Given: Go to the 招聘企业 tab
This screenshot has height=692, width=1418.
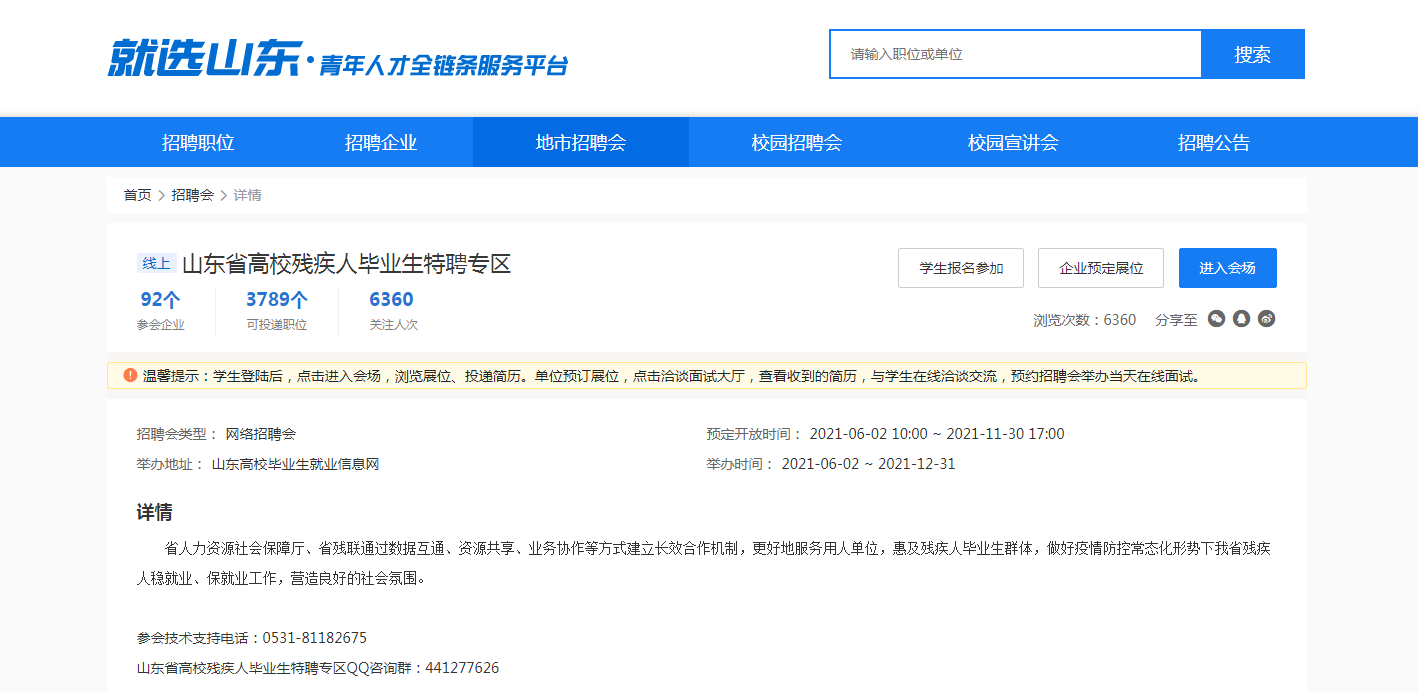Looking at the screenshot, I should [x=381, y=142].
